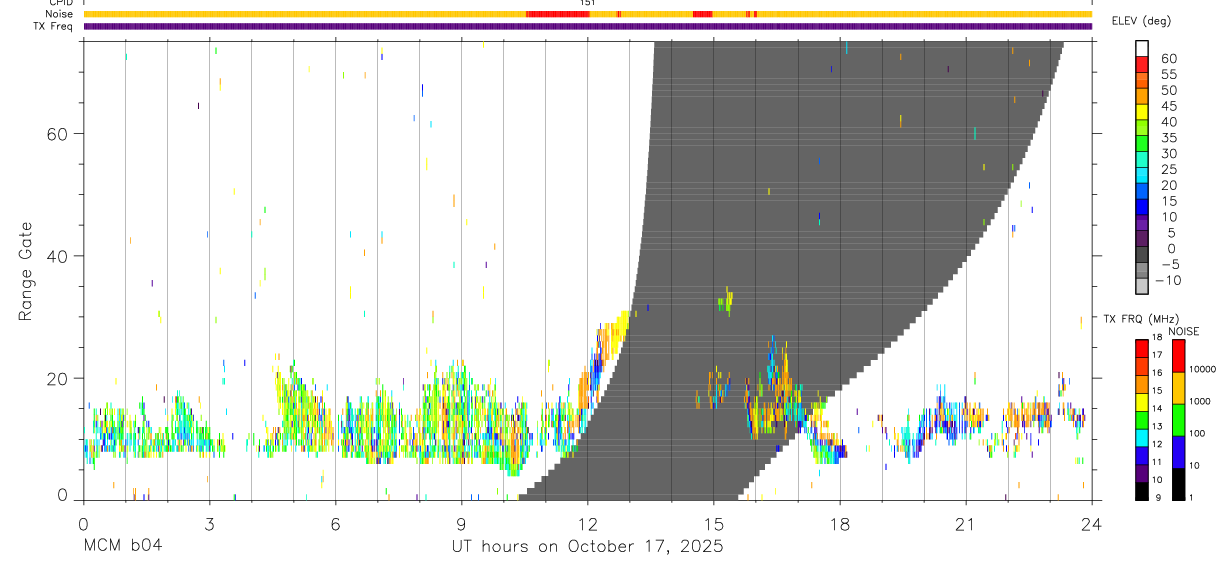Click the purple TX Freq strip above the plot
The image size is (1228, 567).
[587, 26]
